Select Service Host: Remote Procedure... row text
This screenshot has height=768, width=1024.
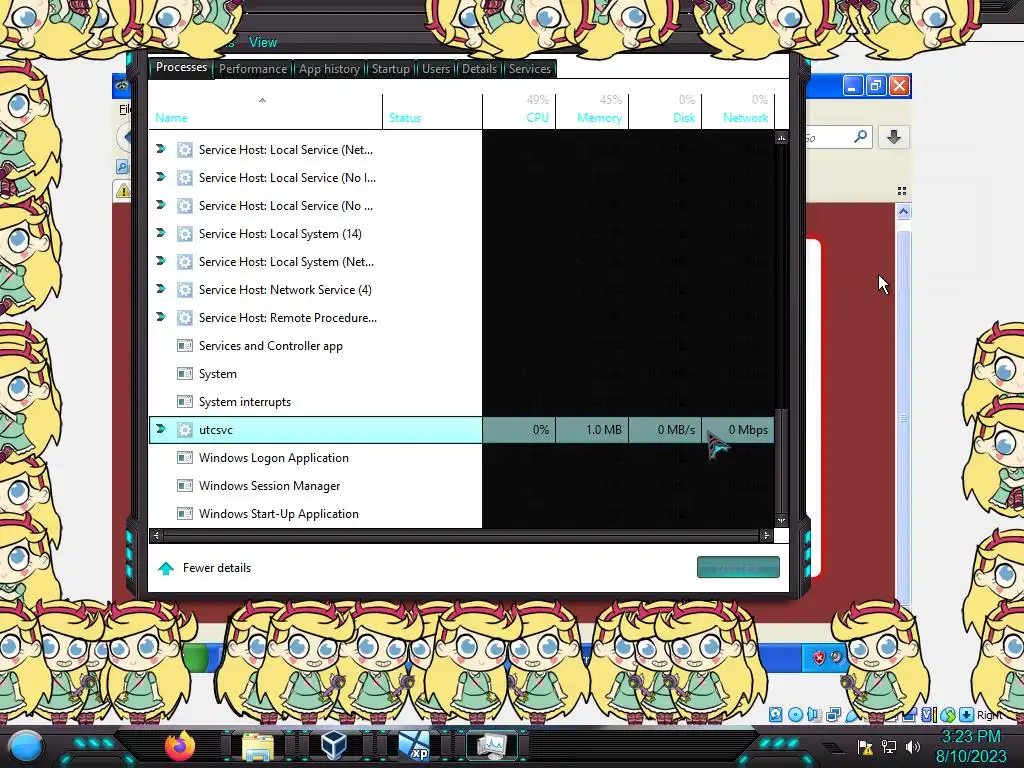[x=288, y=317]
